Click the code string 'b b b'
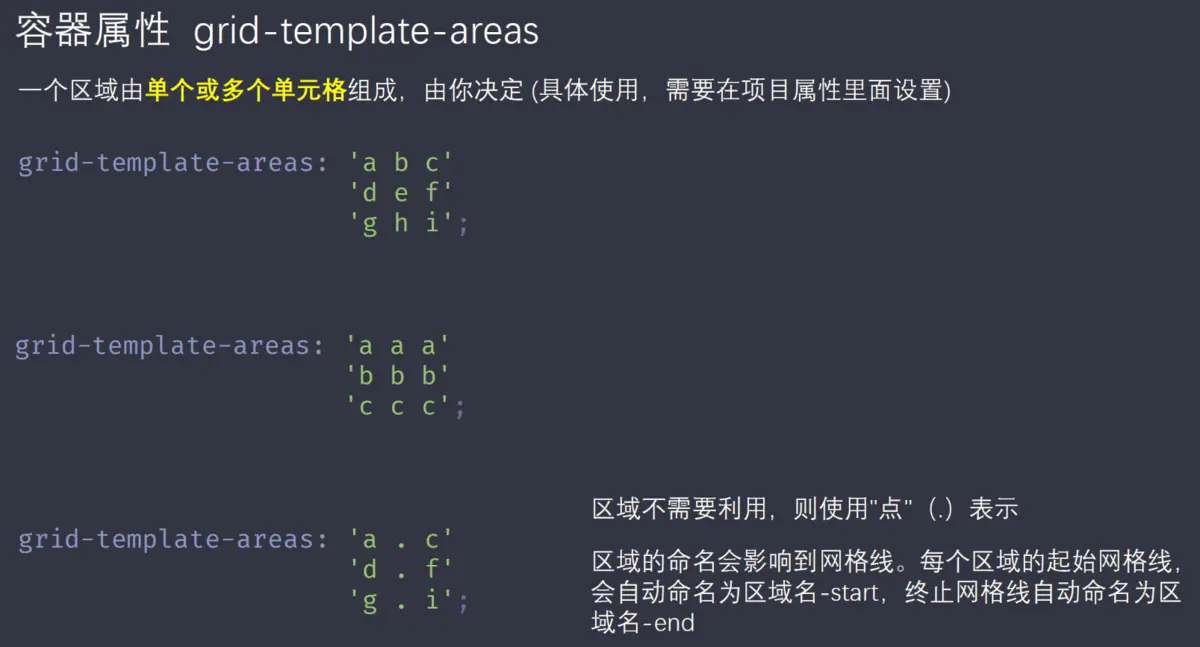Screen dimensions: 1200x647 coord(397,376)
